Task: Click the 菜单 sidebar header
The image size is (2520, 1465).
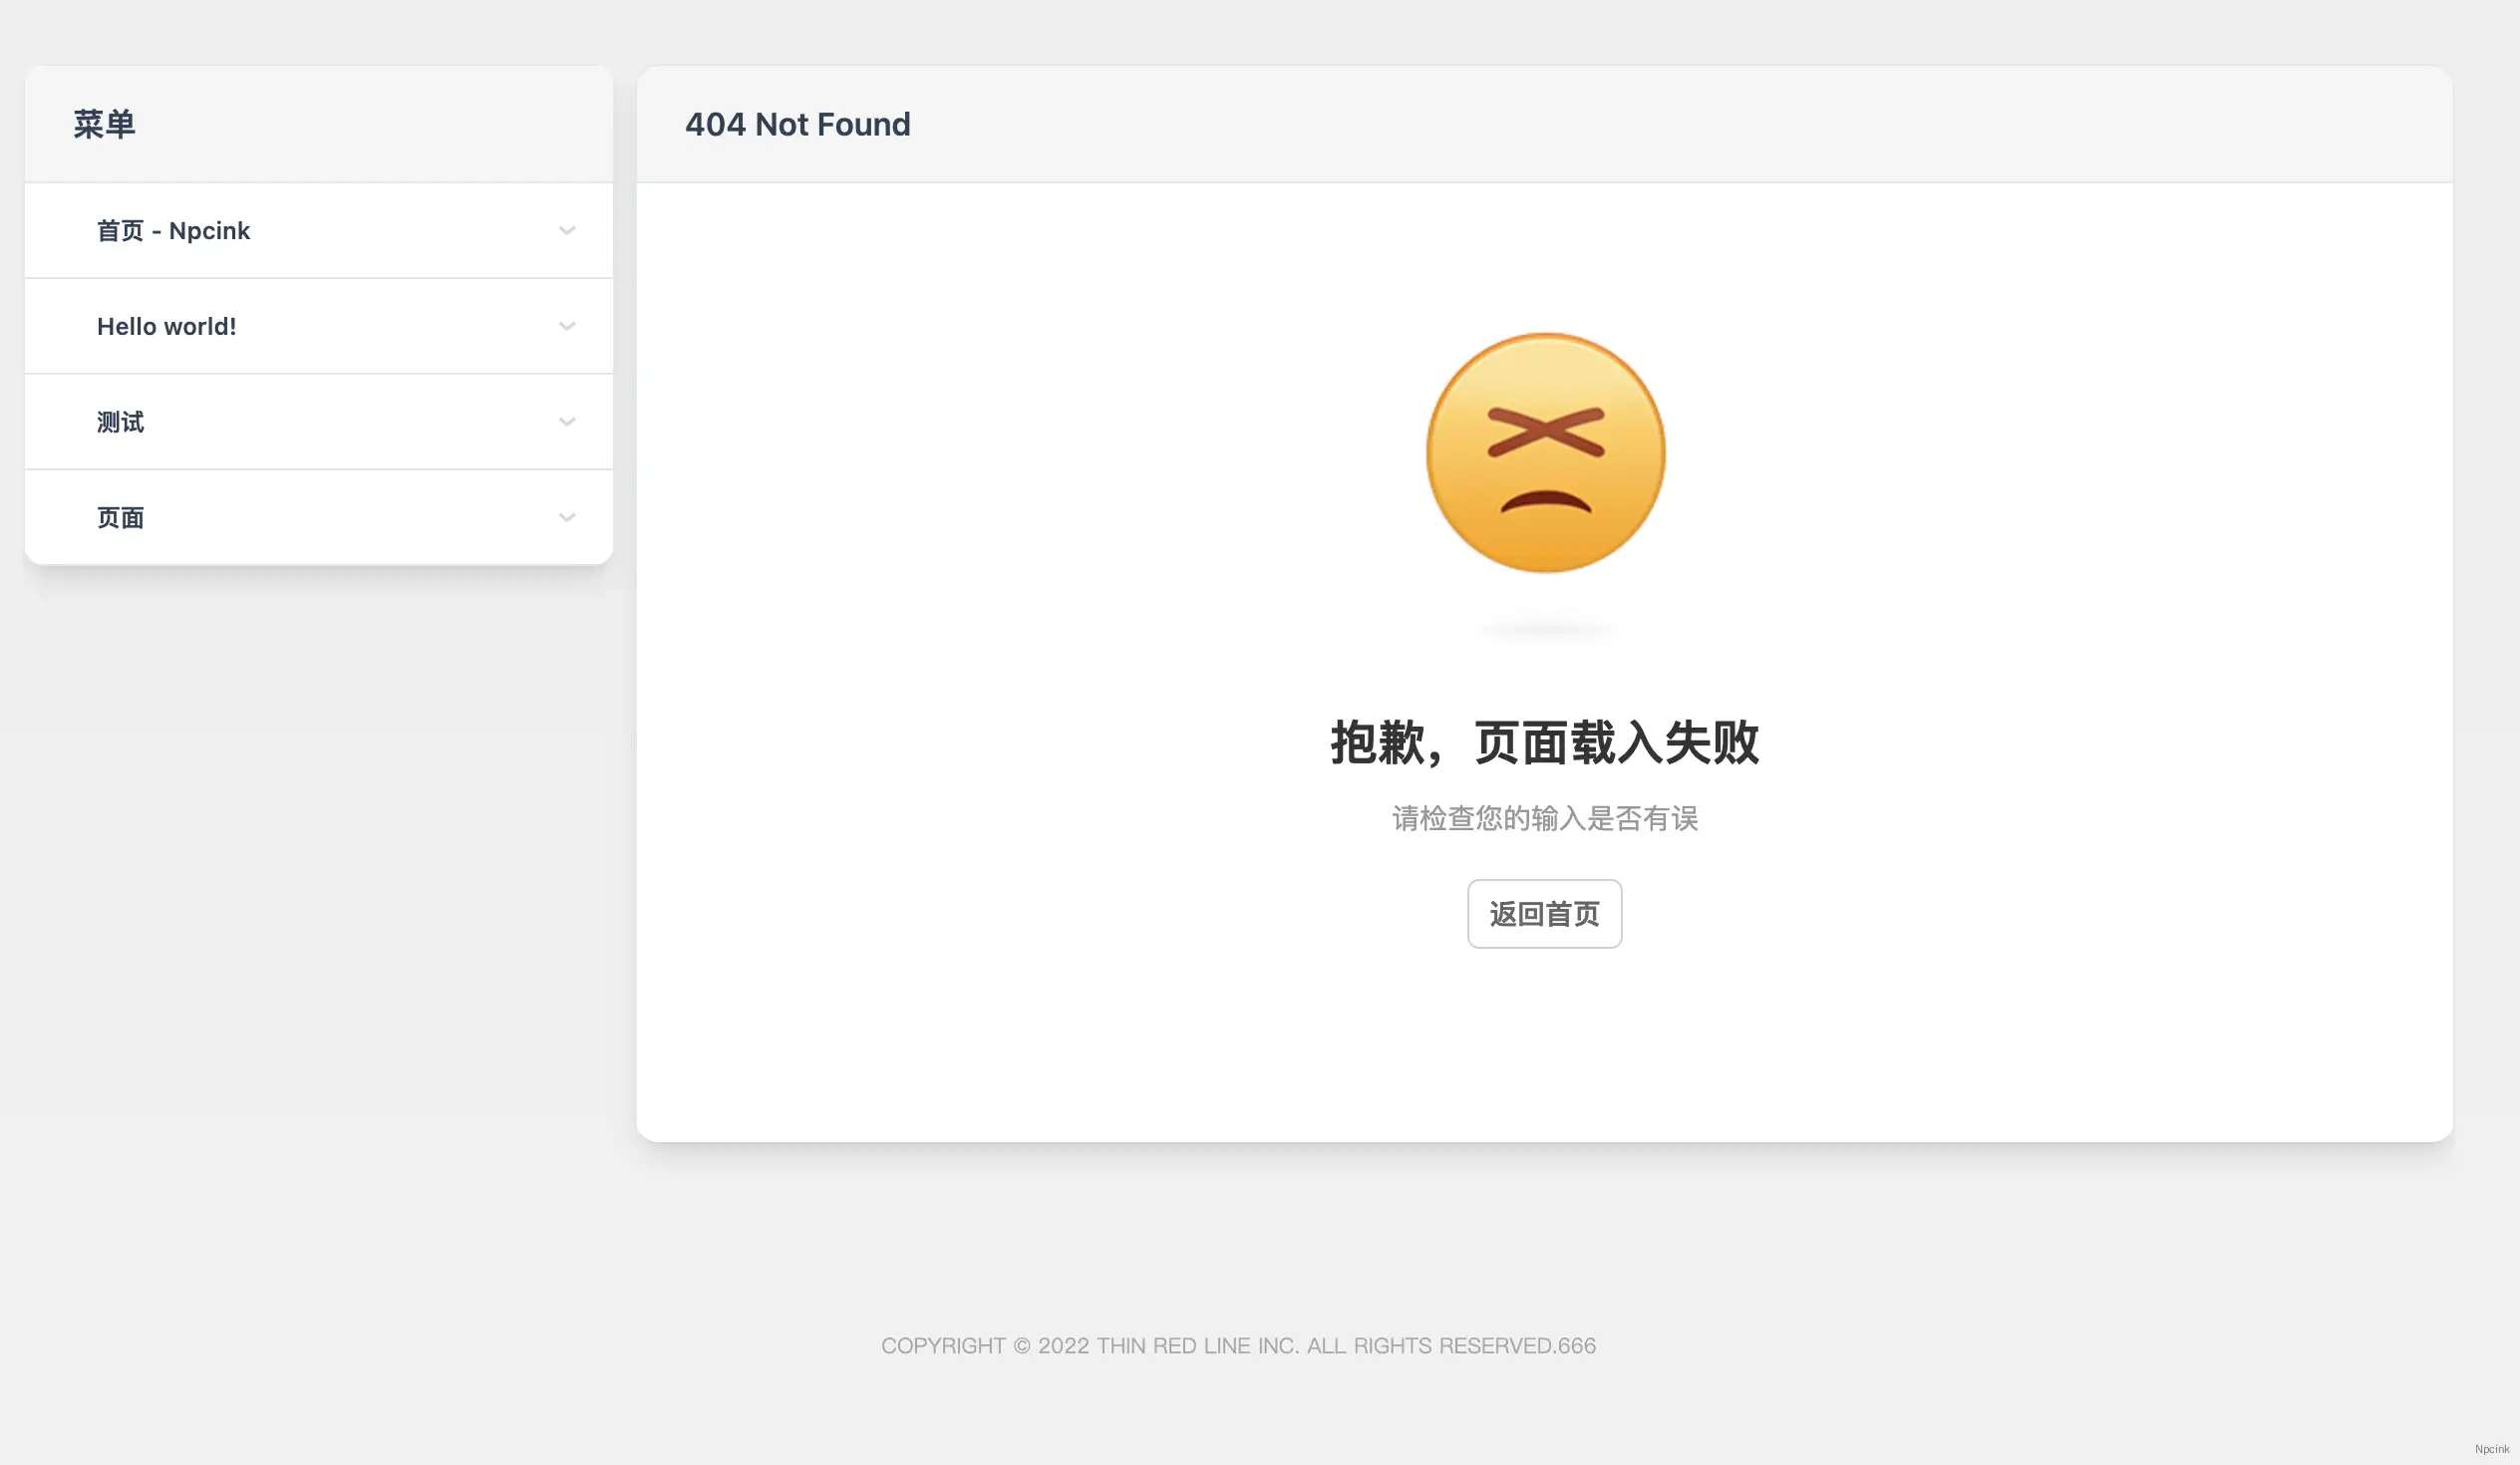Action: tap(101, 124)
